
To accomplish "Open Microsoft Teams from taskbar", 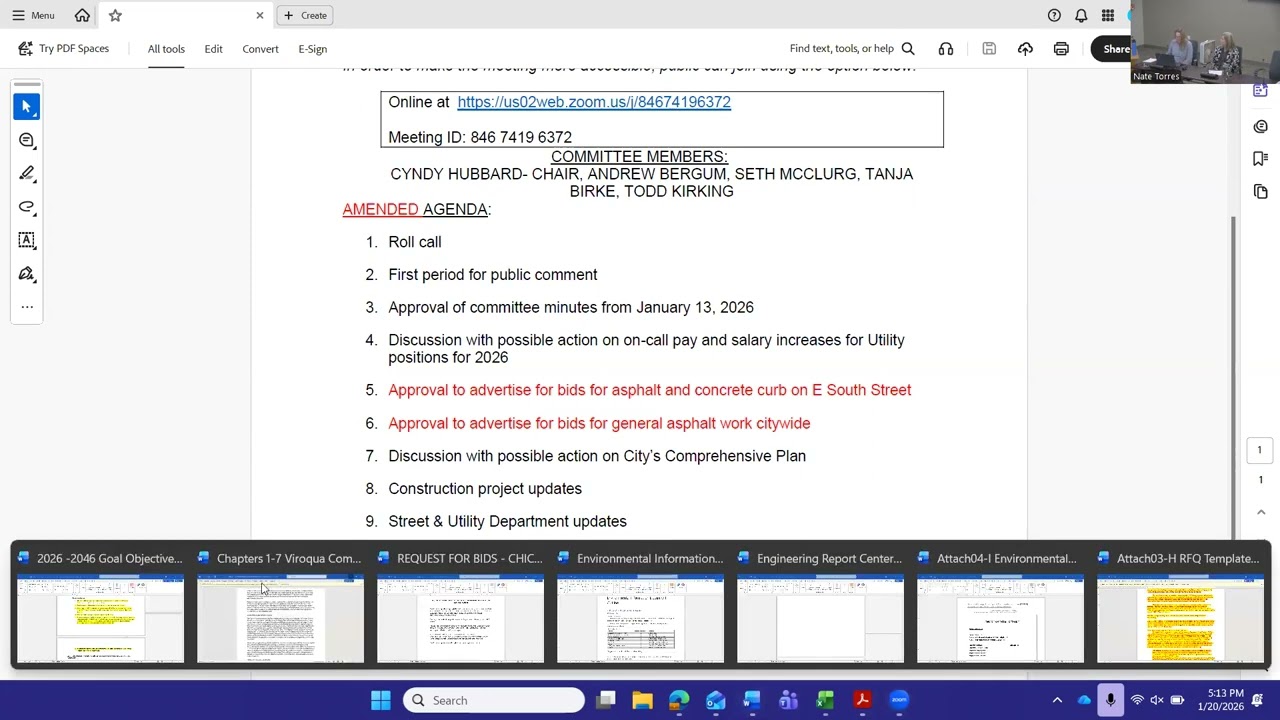I will pyautogui.click(x=789, y=700).
